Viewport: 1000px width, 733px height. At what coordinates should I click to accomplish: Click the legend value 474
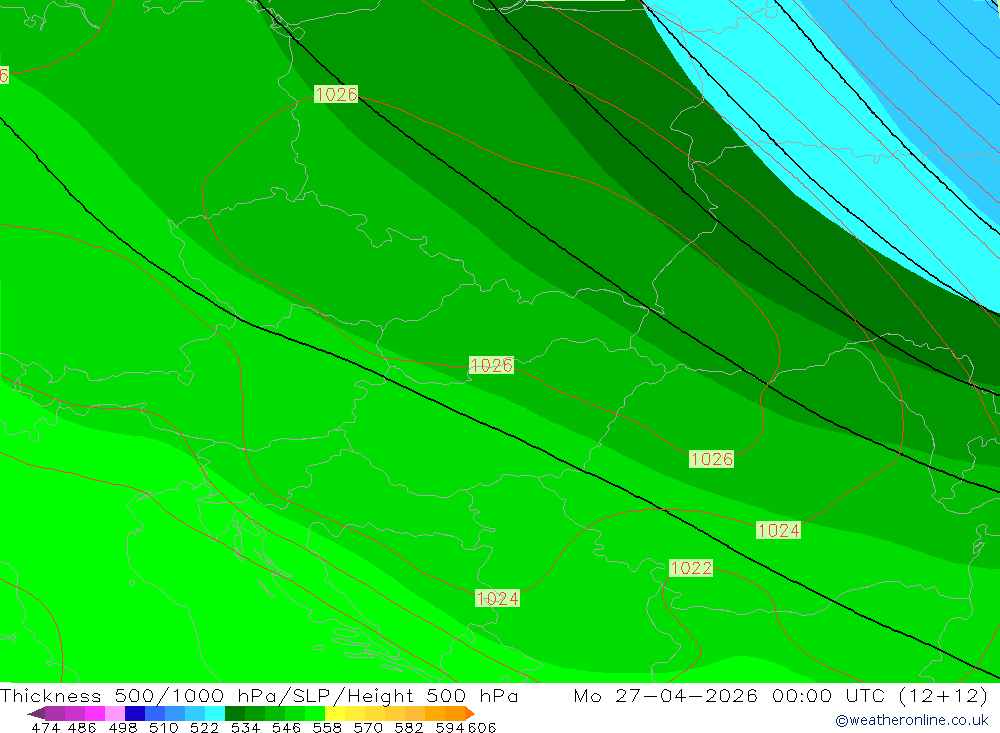pyautogui.click(x=45, y=727)
